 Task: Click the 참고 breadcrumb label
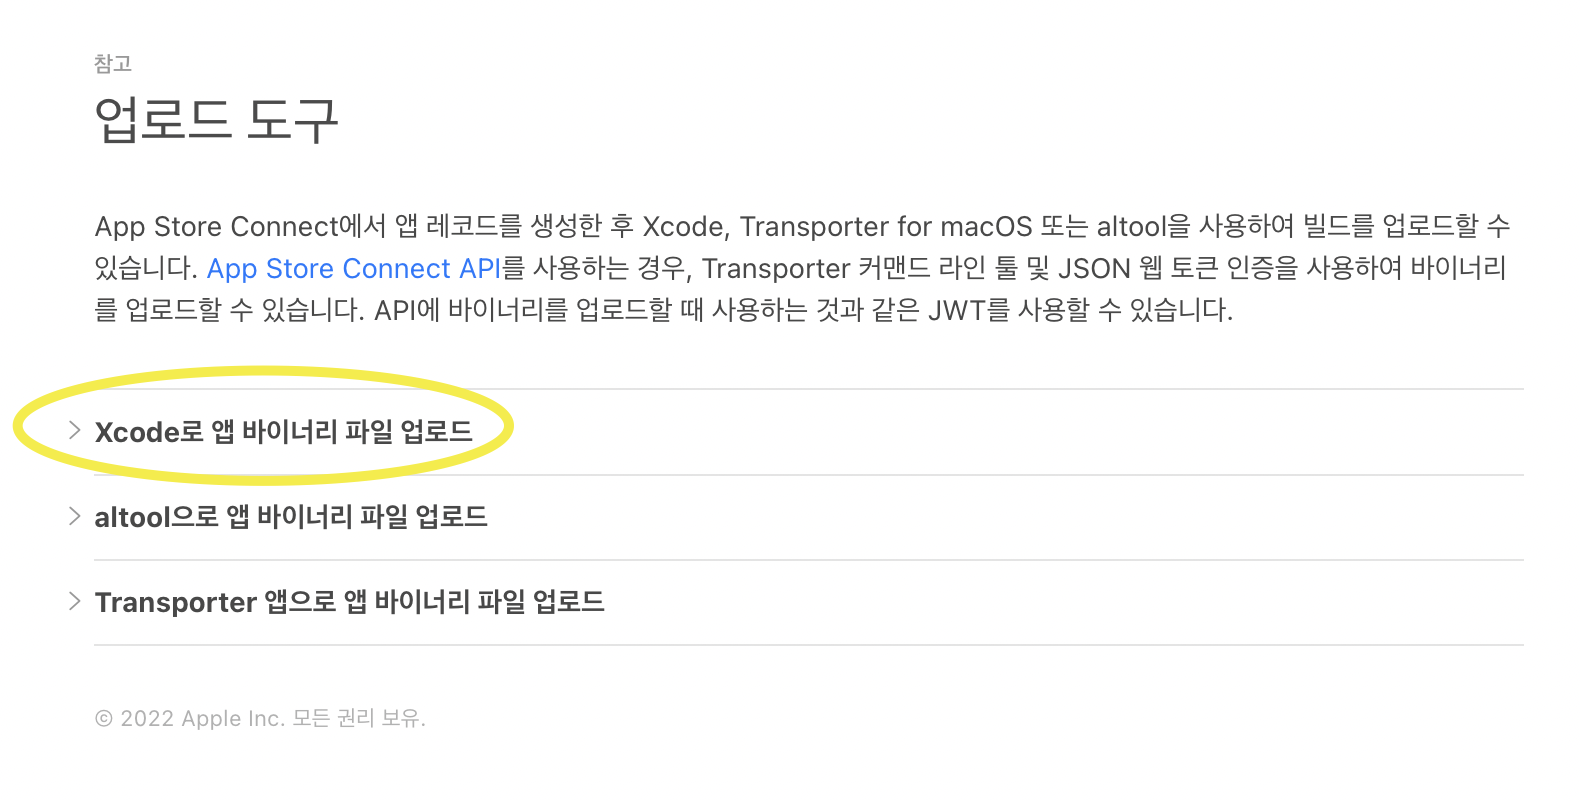click(112, 63)
